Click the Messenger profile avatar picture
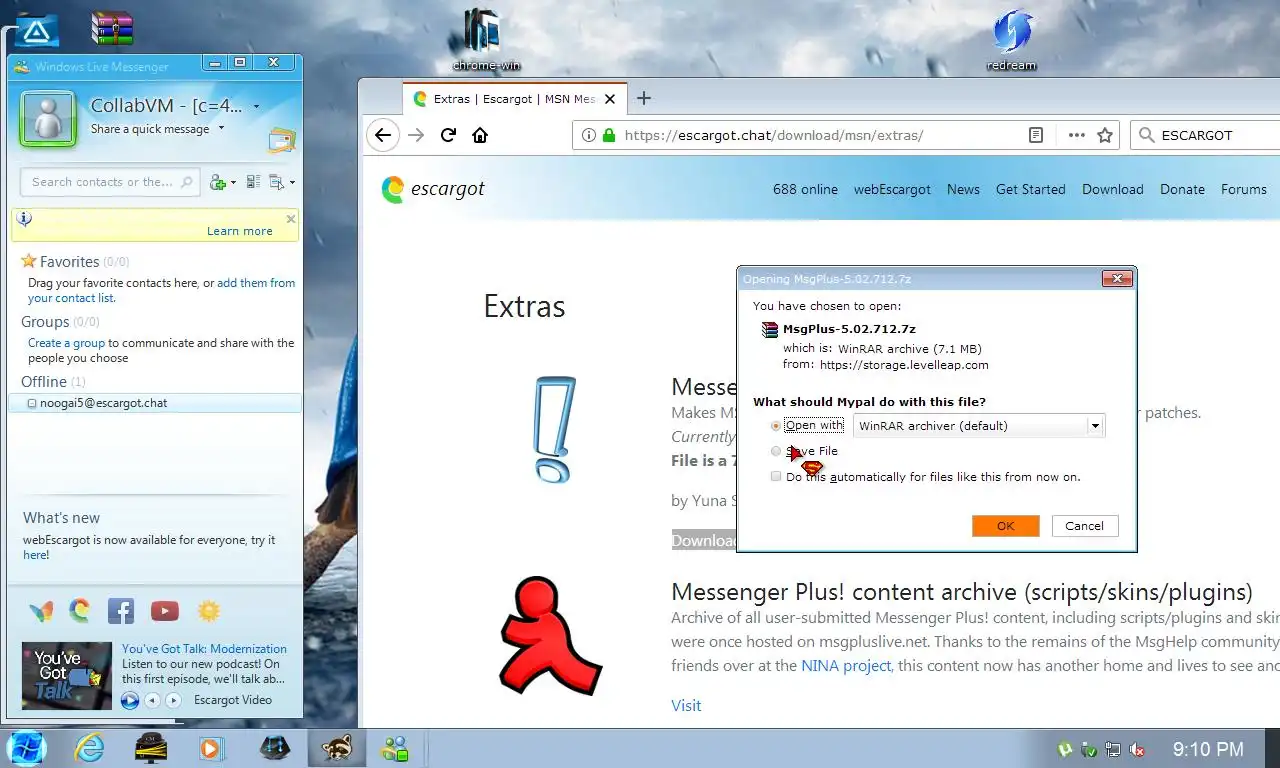Screen dimensions: 1280x768 click(47, 118)
